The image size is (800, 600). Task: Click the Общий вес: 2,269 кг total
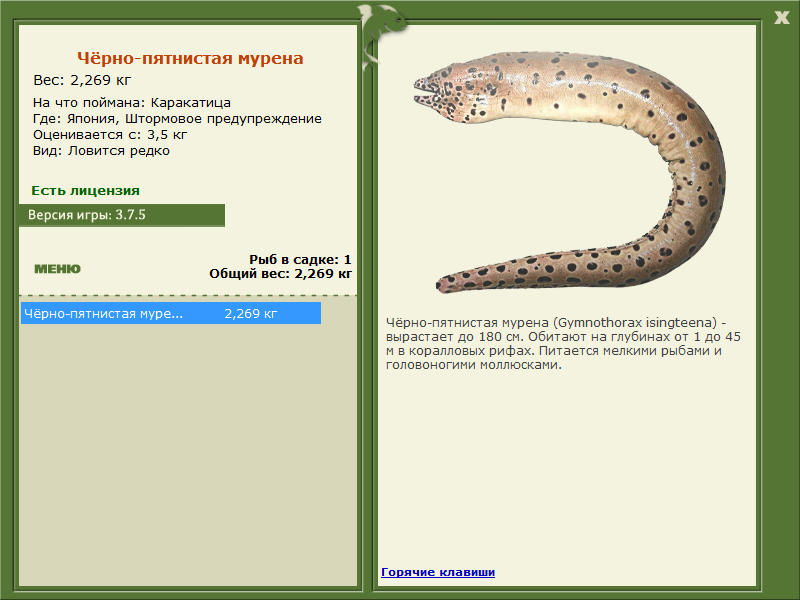coord(280,273)
